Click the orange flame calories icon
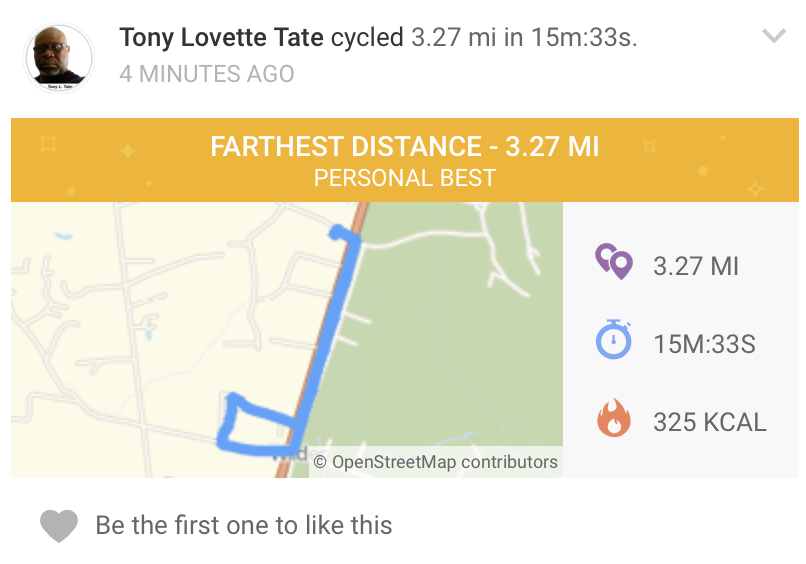Image resolution: width=806 pixels, height=564 pixels. [x=614, y=418]
